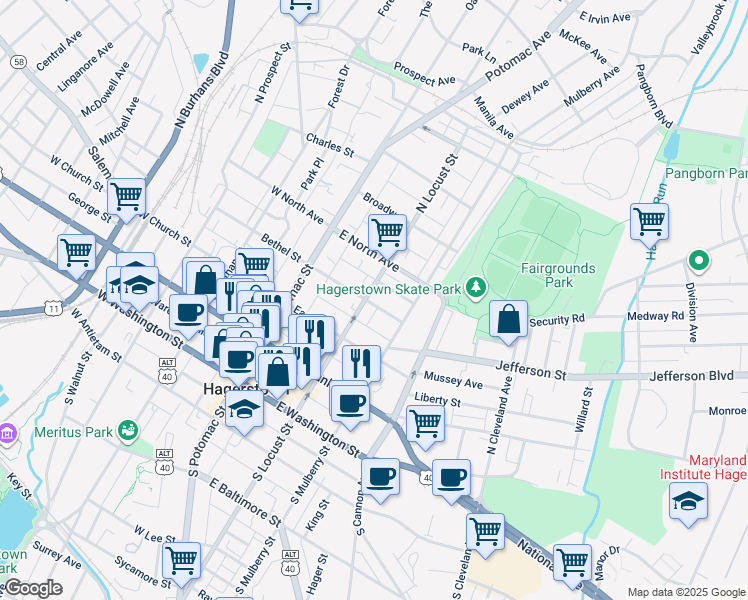This screenshot has height=600, width=748.
Task: Select the shopping cart marker near George St
Action: tap(76, 252)
